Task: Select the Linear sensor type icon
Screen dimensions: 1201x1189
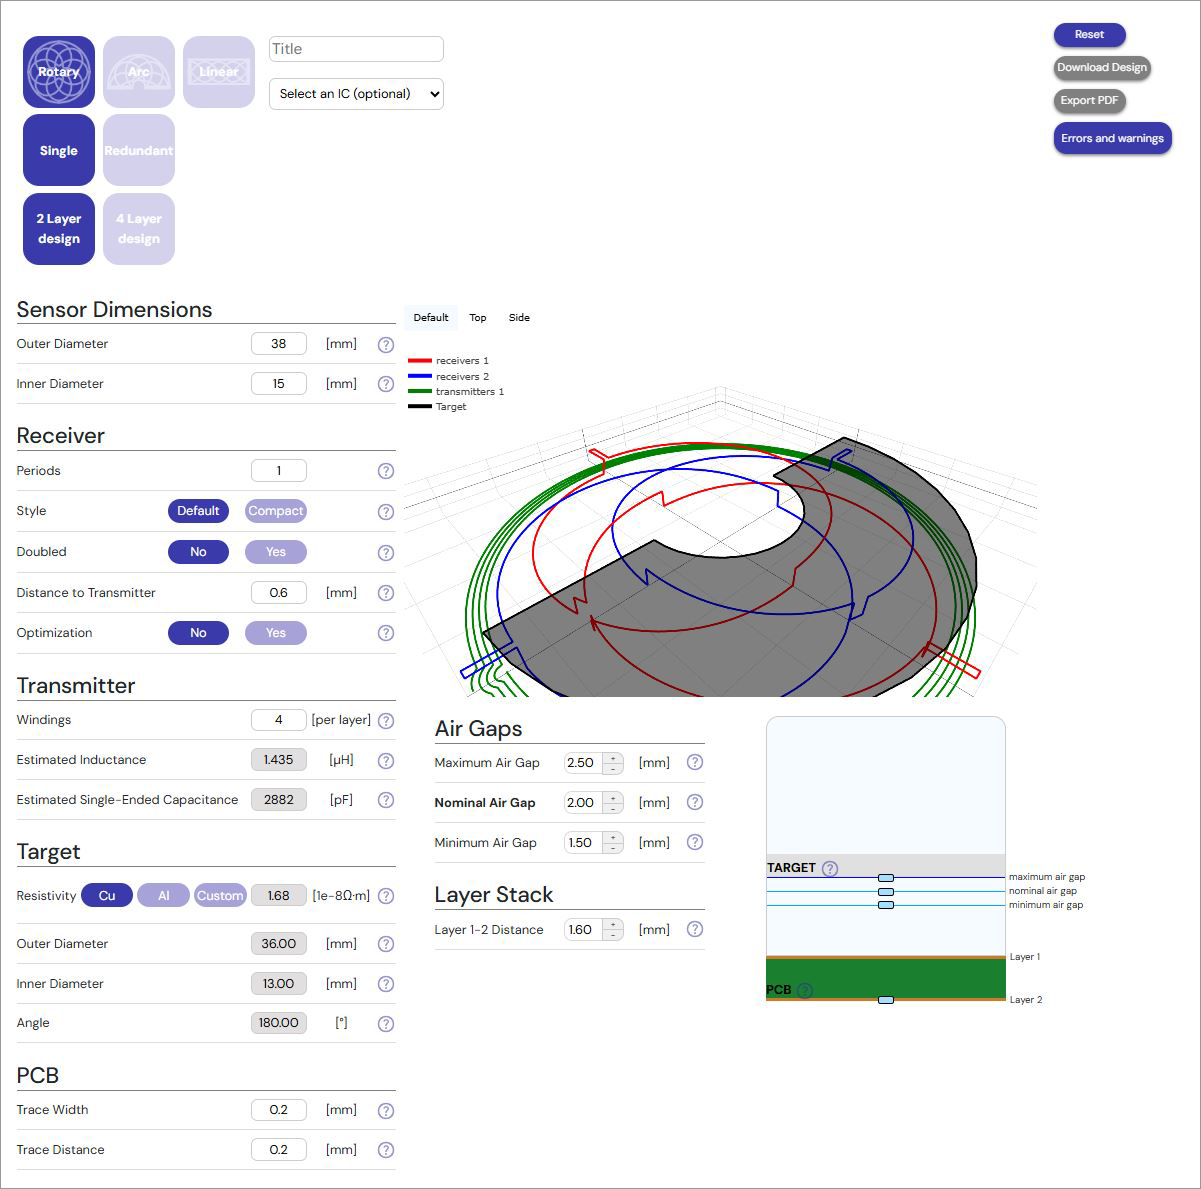Action: pyautogui.click(x=219, y=72)
